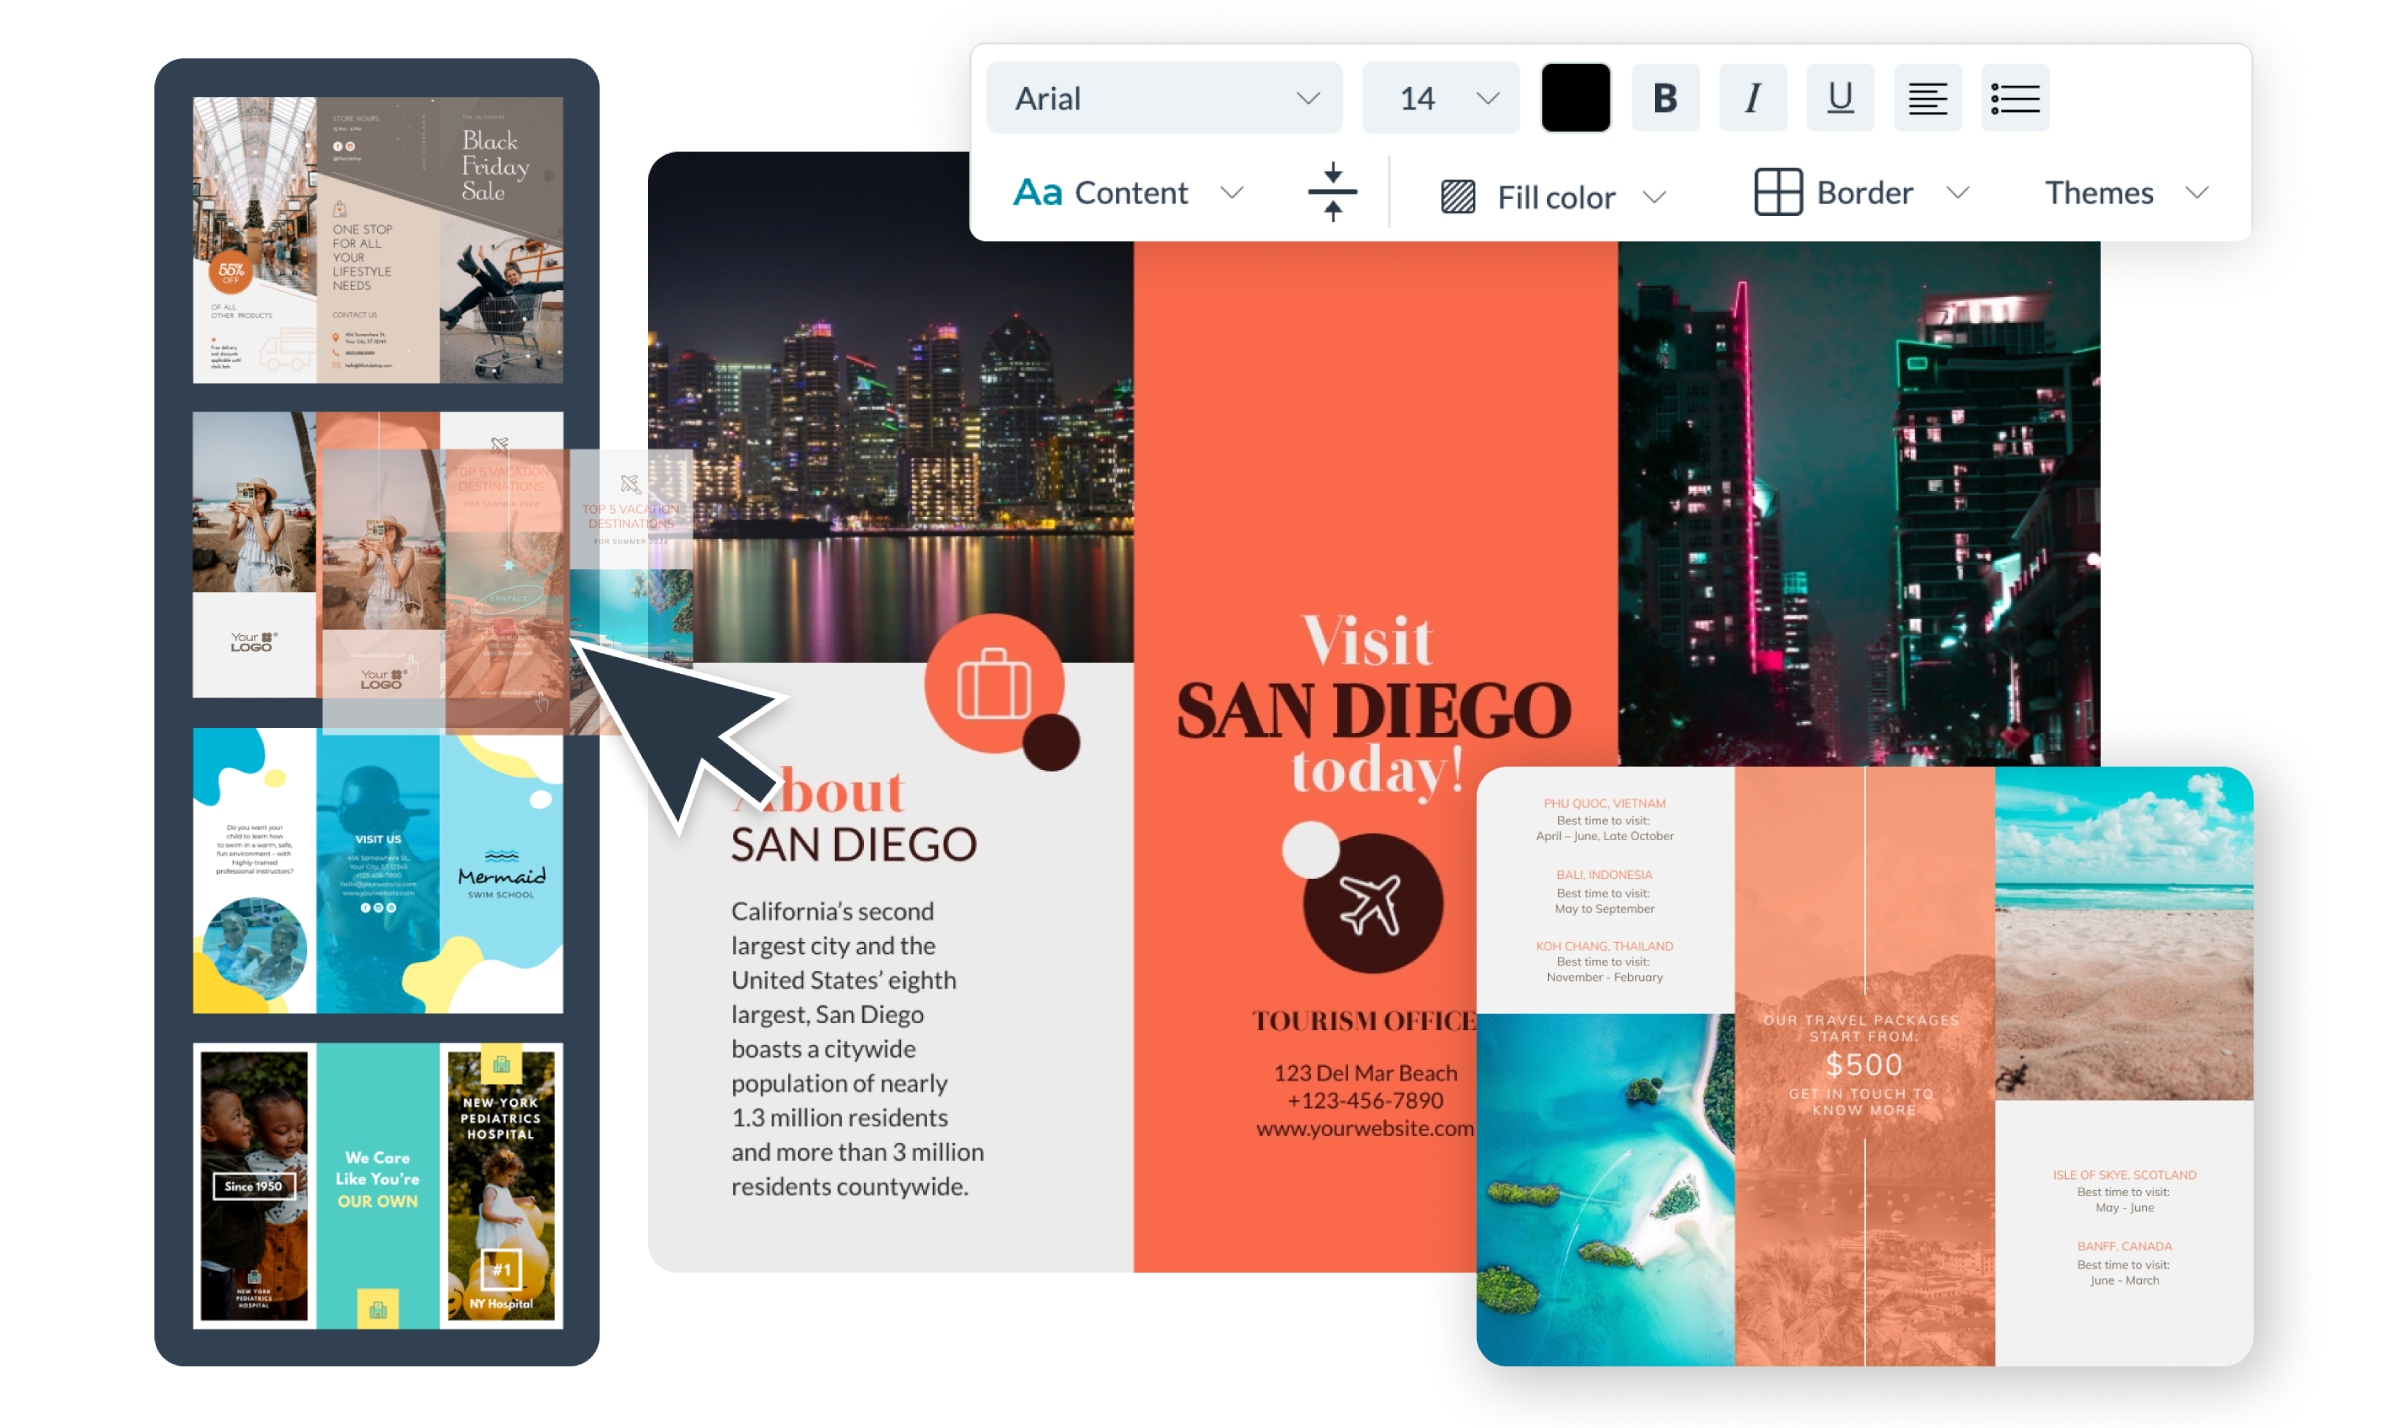Screen dimensions: 2384x1428
Task: Click the vertical center alignment icon
Action: click(1332, 193)
